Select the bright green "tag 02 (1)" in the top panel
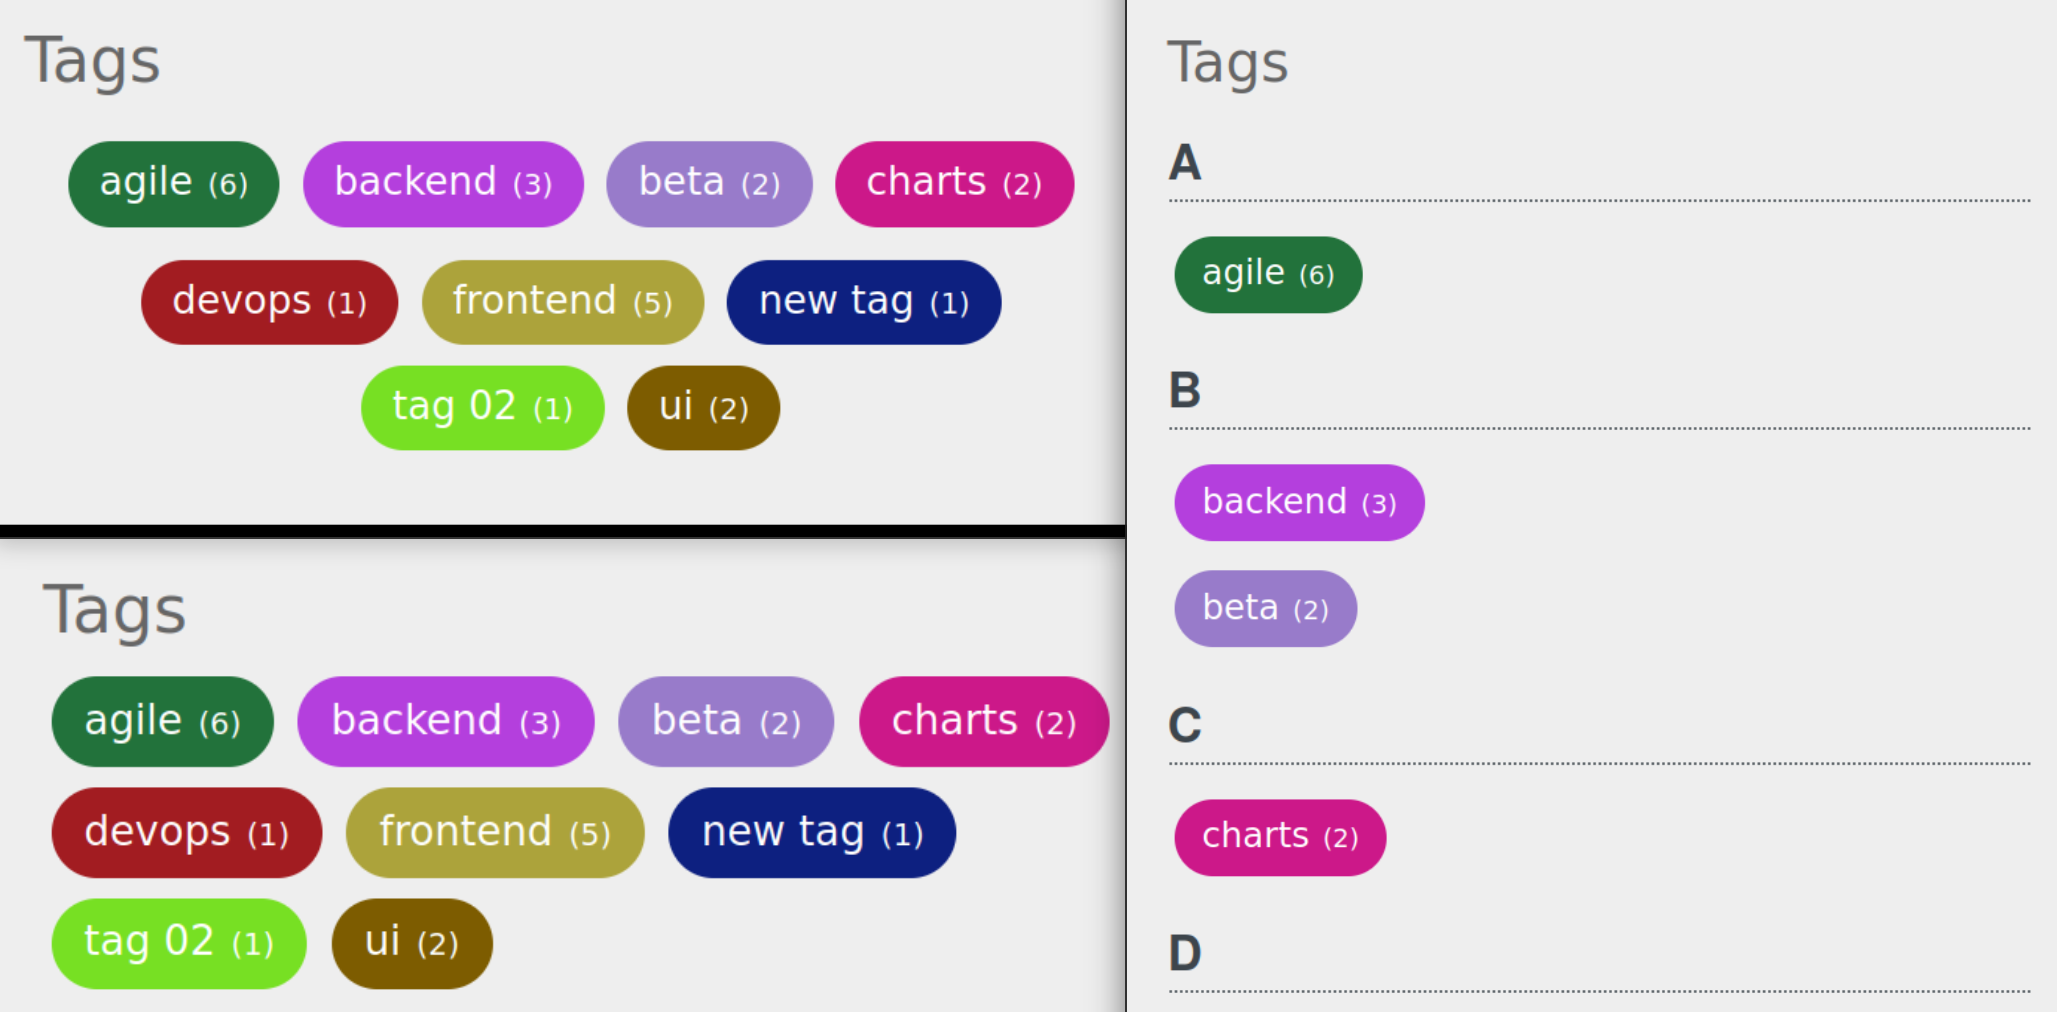The width and height of the screenshot is (2057, 1012). point(482,407)
